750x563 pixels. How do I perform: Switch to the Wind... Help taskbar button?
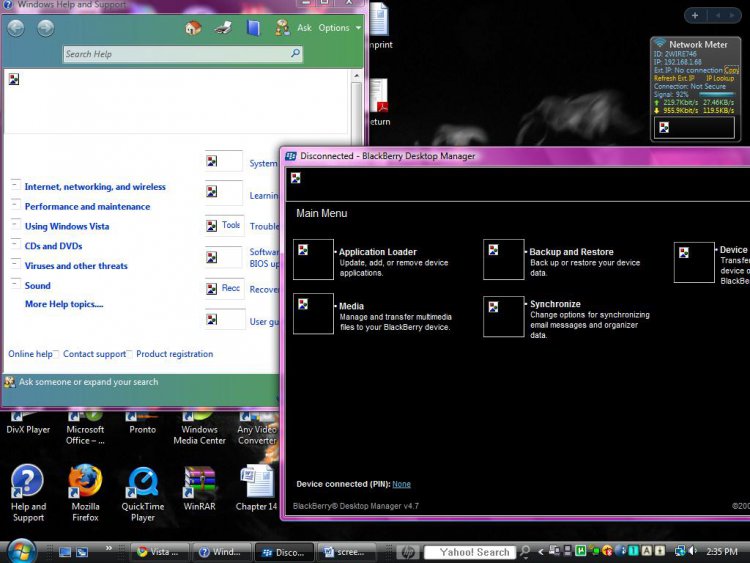(x=222, y=552)
